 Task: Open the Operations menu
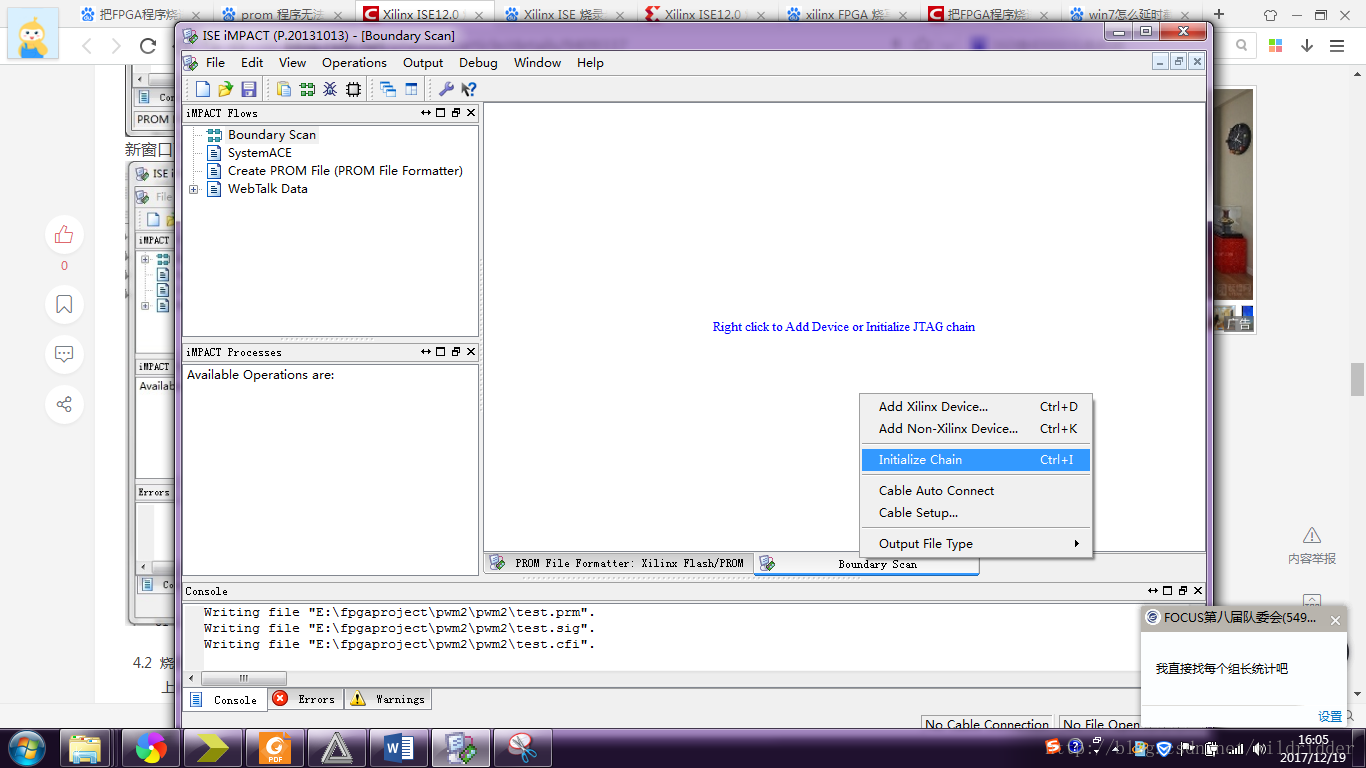click(354, 62)
